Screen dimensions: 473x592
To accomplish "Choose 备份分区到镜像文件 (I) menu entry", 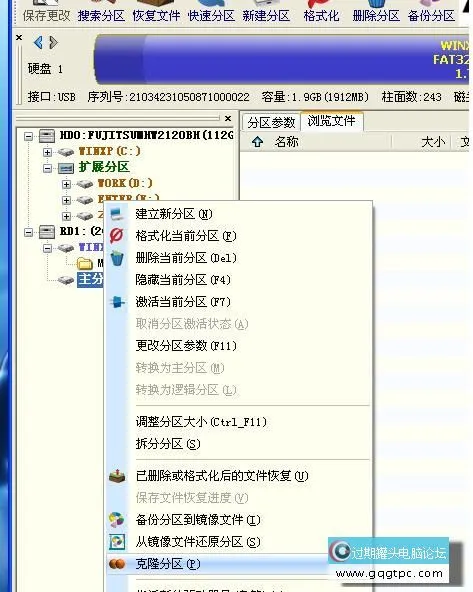I will [238, 520].
